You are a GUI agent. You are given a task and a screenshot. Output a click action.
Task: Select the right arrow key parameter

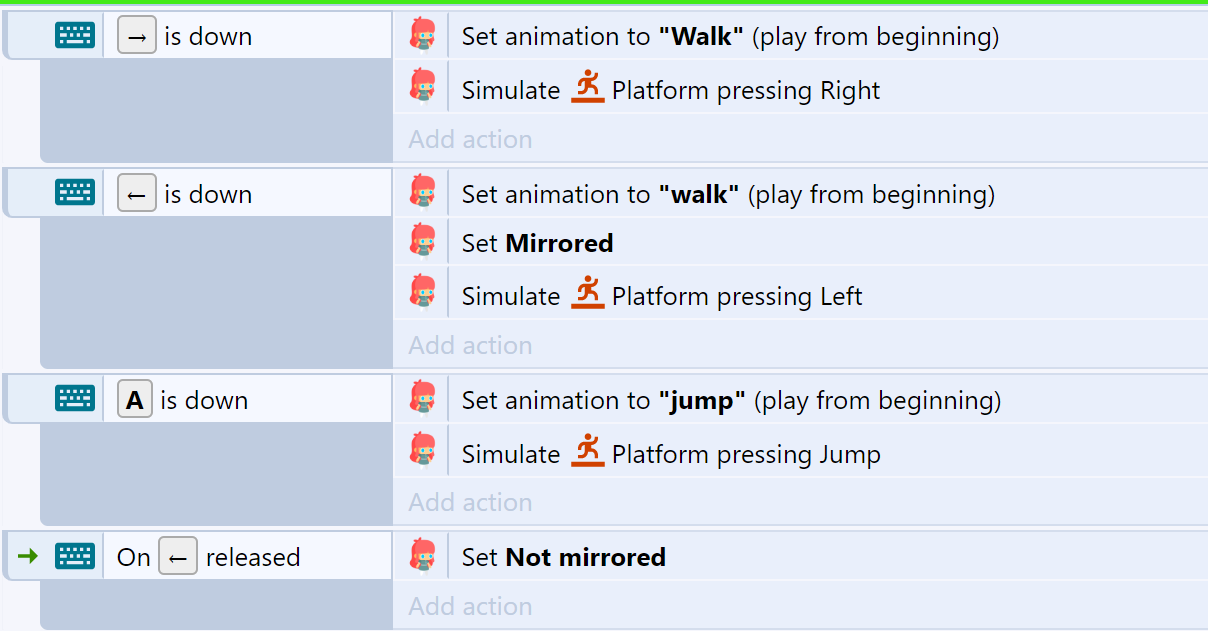pyautogui.click(x=137, y=36)
